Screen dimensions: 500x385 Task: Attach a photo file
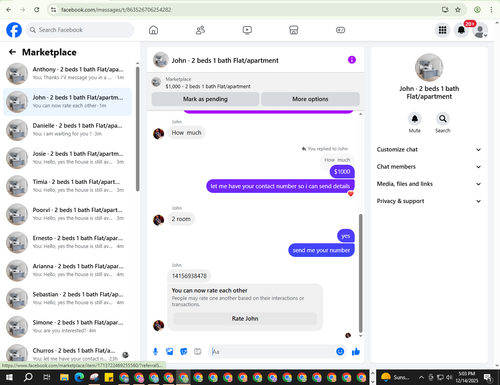point(170,351)
